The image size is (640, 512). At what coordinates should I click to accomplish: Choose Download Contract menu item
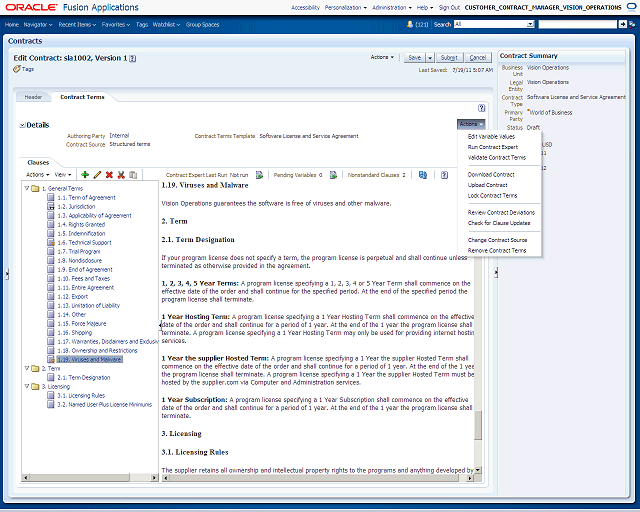coord(491,174)
